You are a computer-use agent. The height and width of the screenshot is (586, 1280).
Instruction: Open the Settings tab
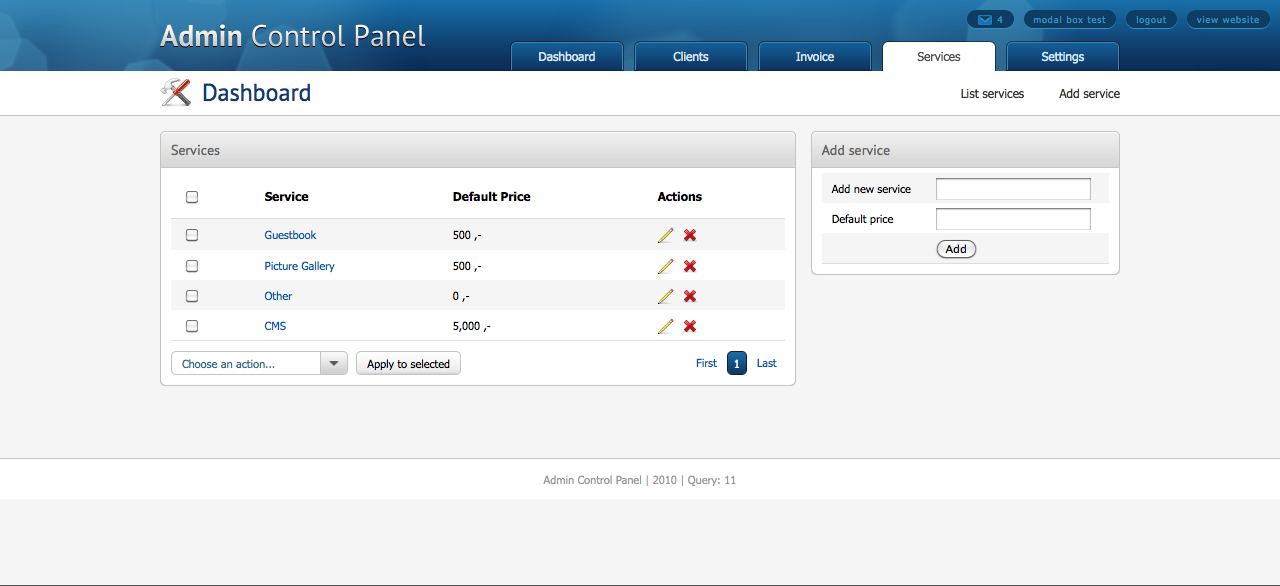click(1063, 57)
